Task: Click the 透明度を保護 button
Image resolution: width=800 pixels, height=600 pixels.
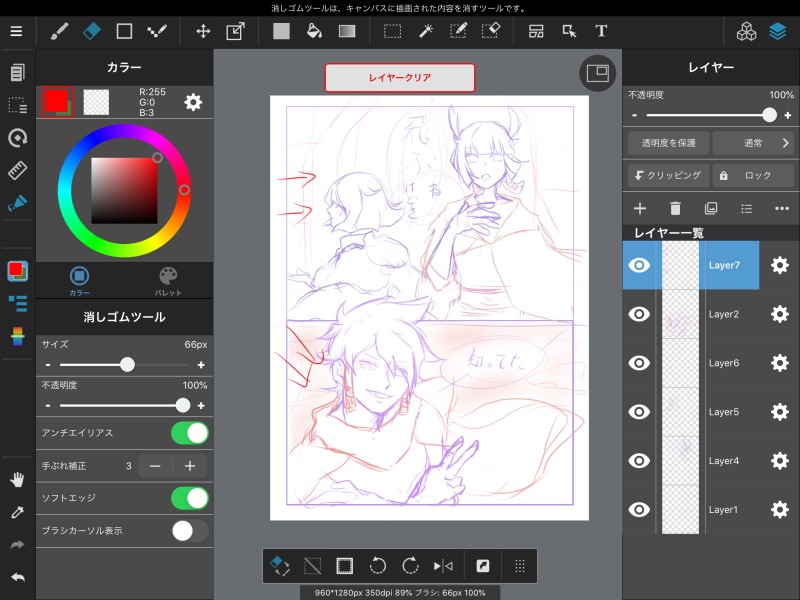Action: point(668,143)
